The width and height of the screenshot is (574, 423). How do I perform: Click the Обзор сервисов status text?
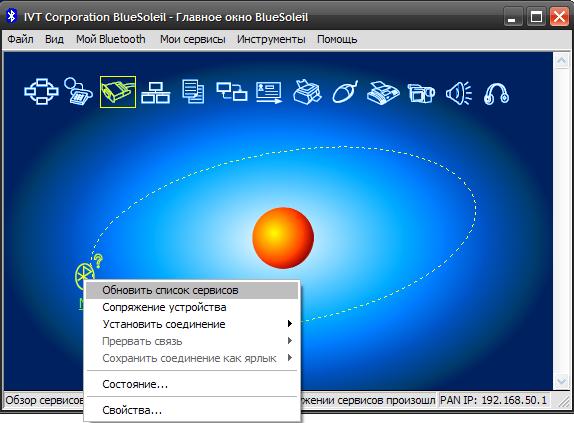44,400
